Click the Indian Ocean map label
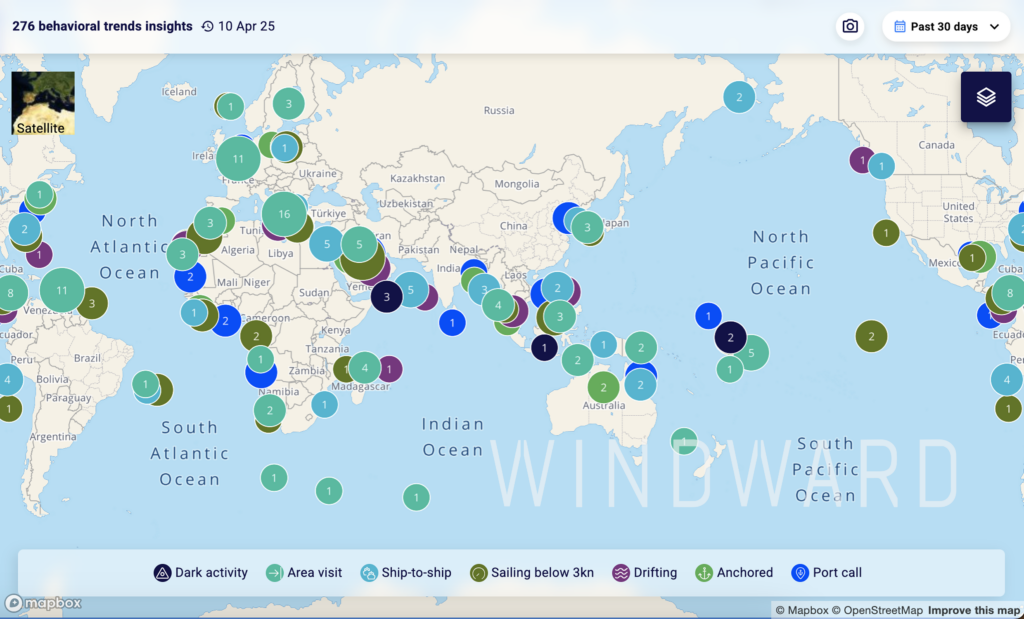1024x619 pixels. click(453, 437)
